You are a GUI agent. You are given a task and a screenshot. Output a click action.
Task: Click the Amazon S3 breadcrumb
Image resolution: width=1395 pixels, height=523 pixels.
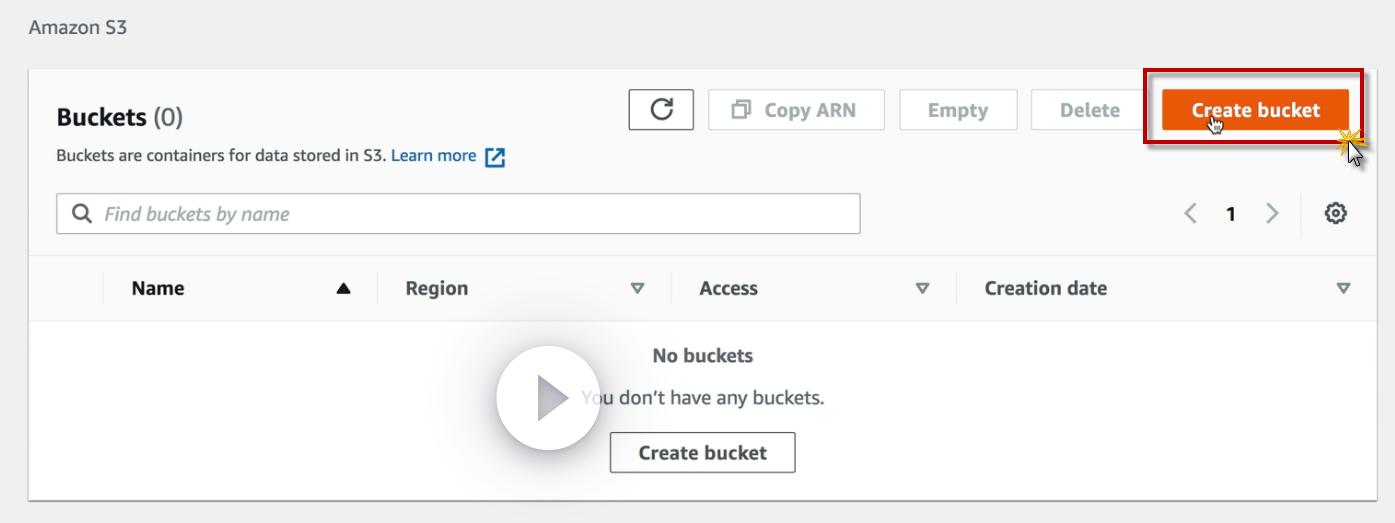click(78, 27)
